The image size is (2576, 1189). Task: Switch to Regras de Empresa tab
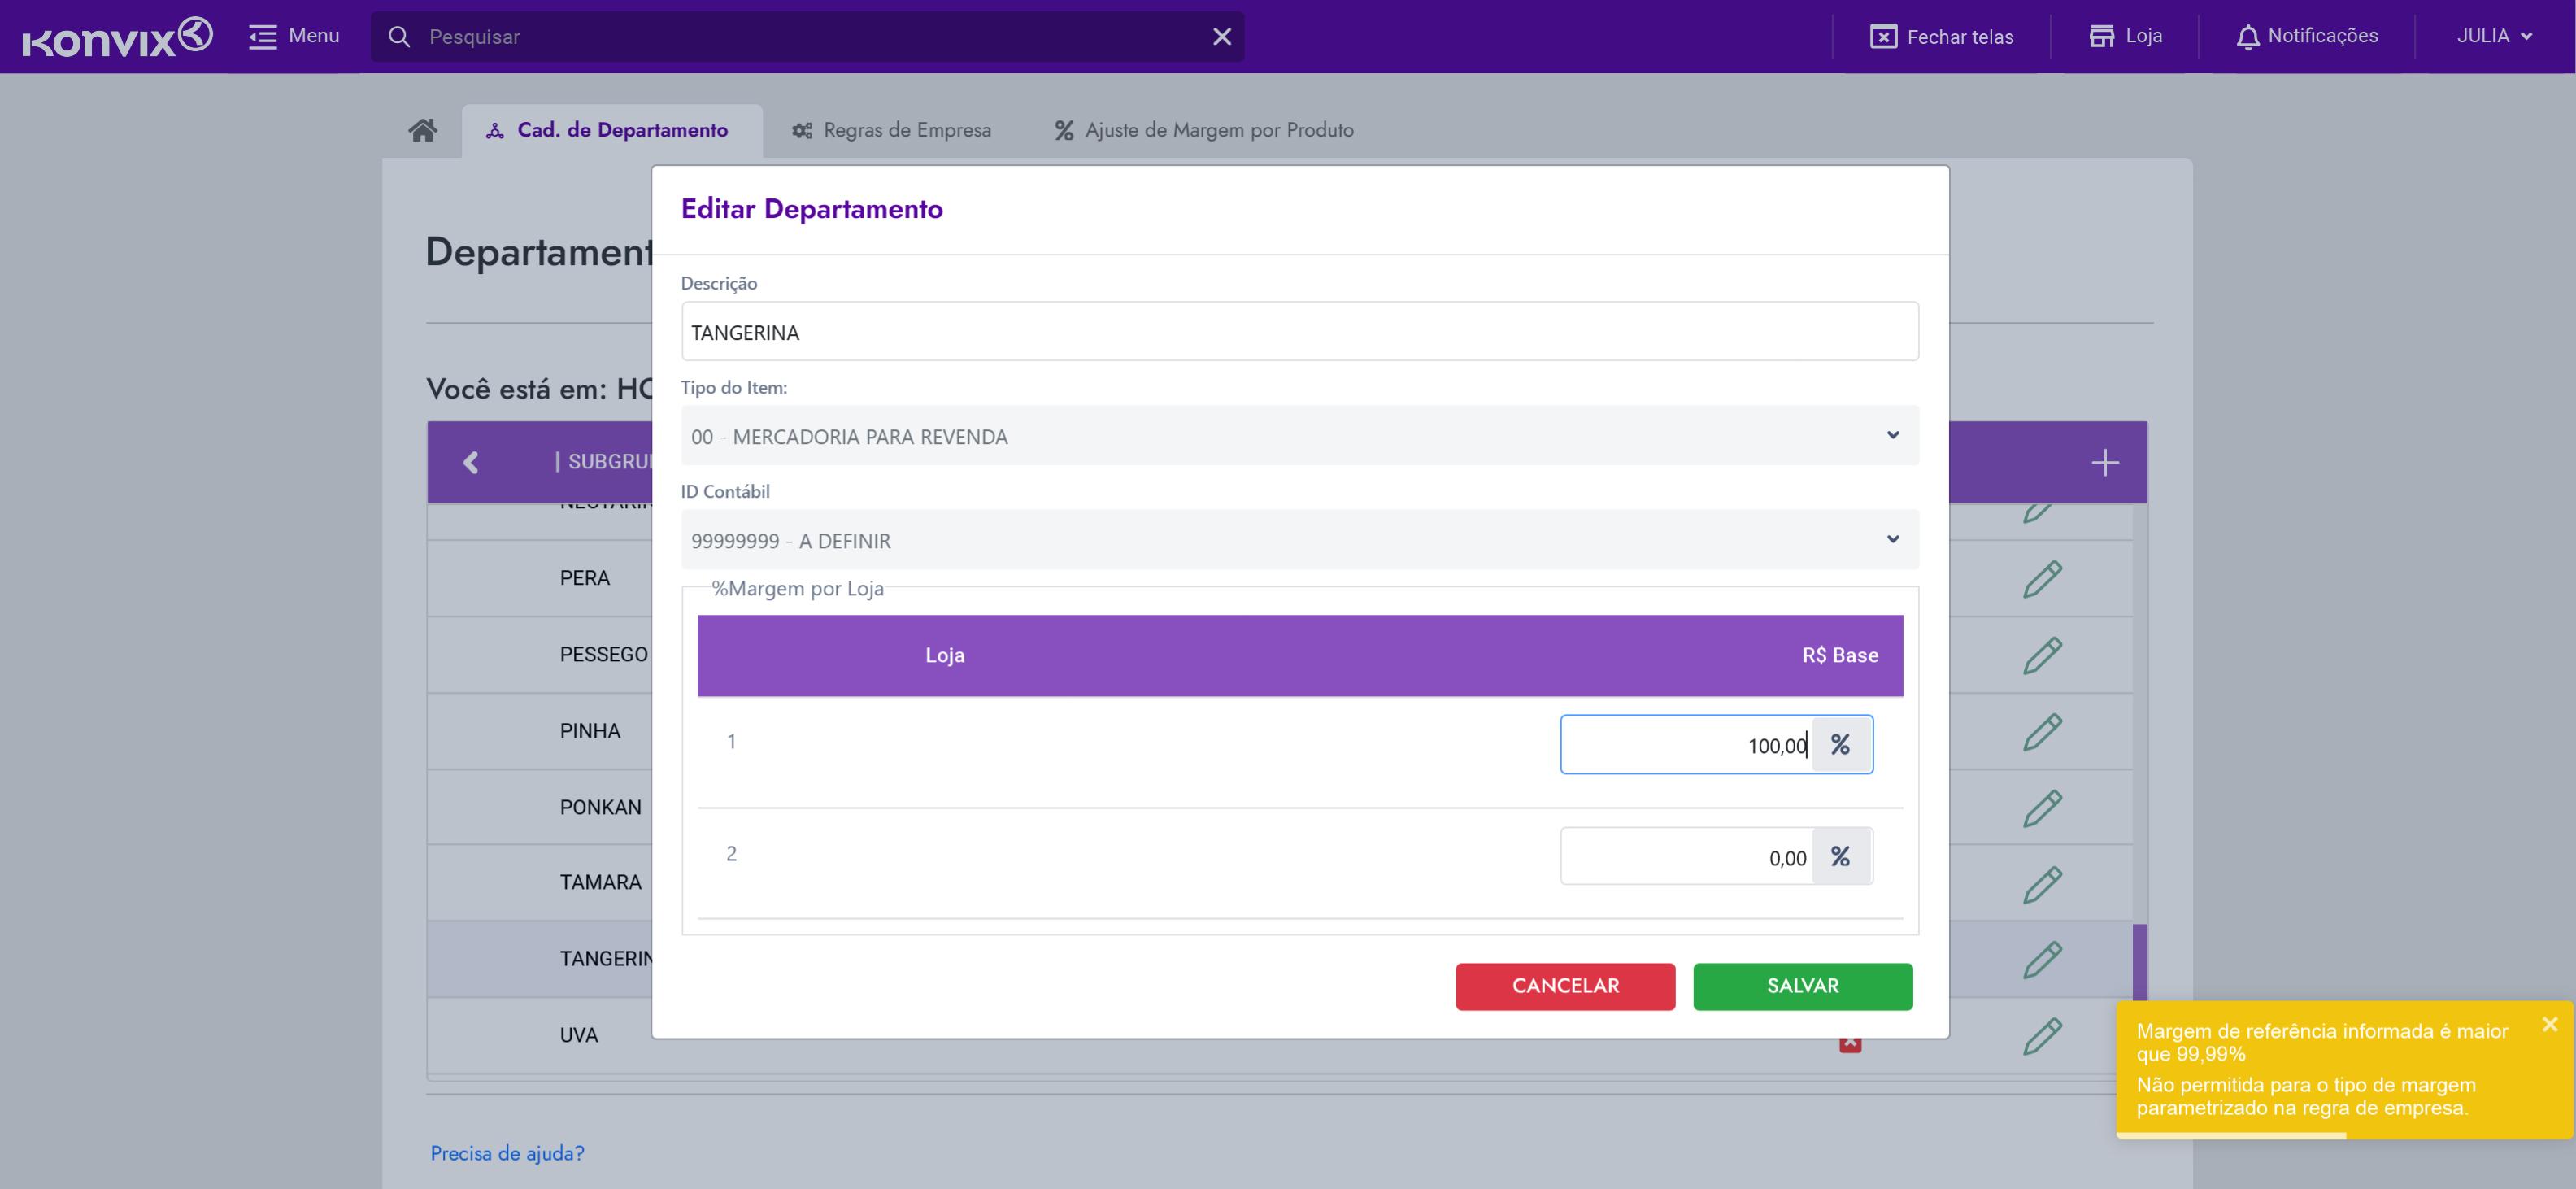coord(891,130)
